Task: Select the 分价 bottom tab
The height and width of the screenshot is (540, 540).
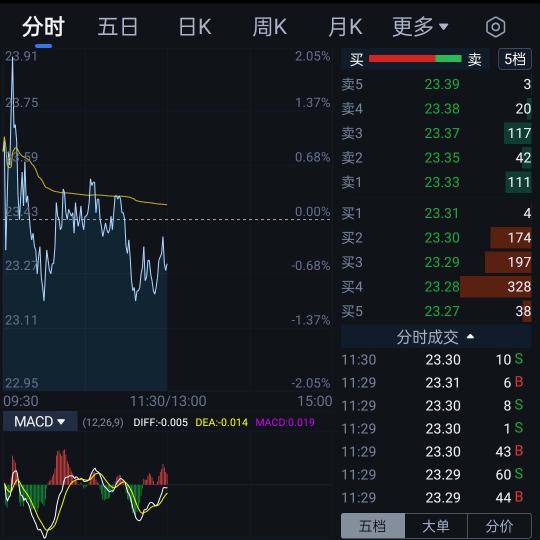Action: click(499, 526)
